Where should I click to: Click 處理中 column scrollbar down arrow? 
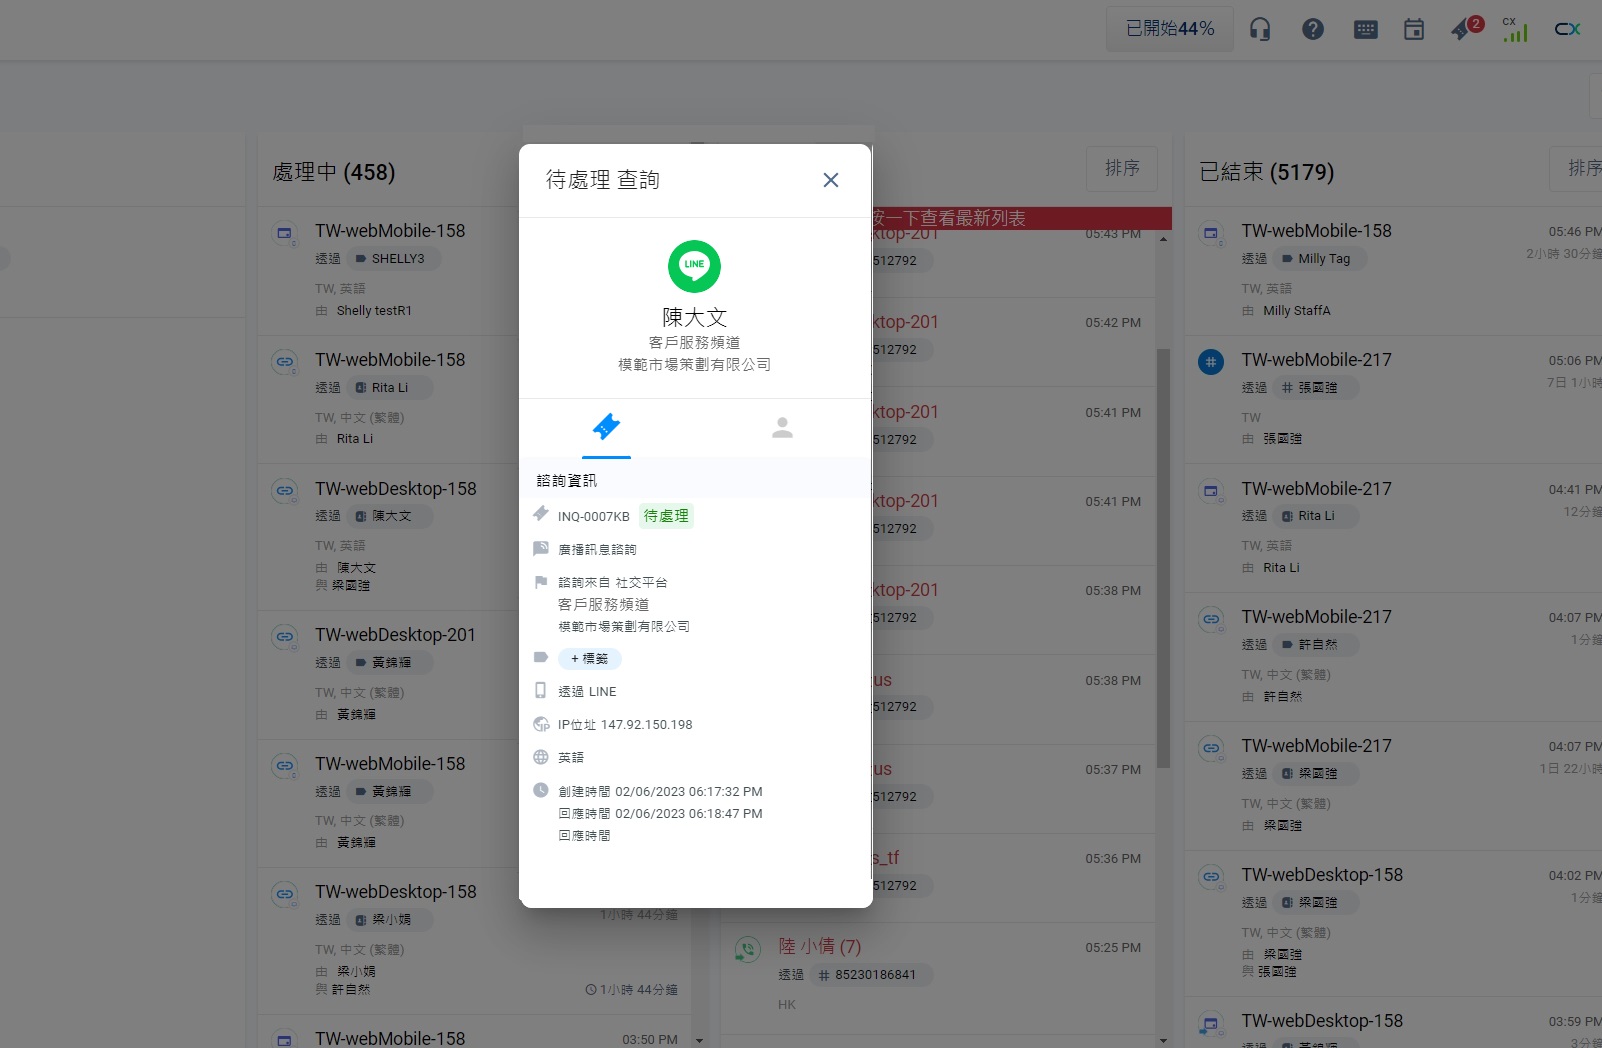point(699,1040)
